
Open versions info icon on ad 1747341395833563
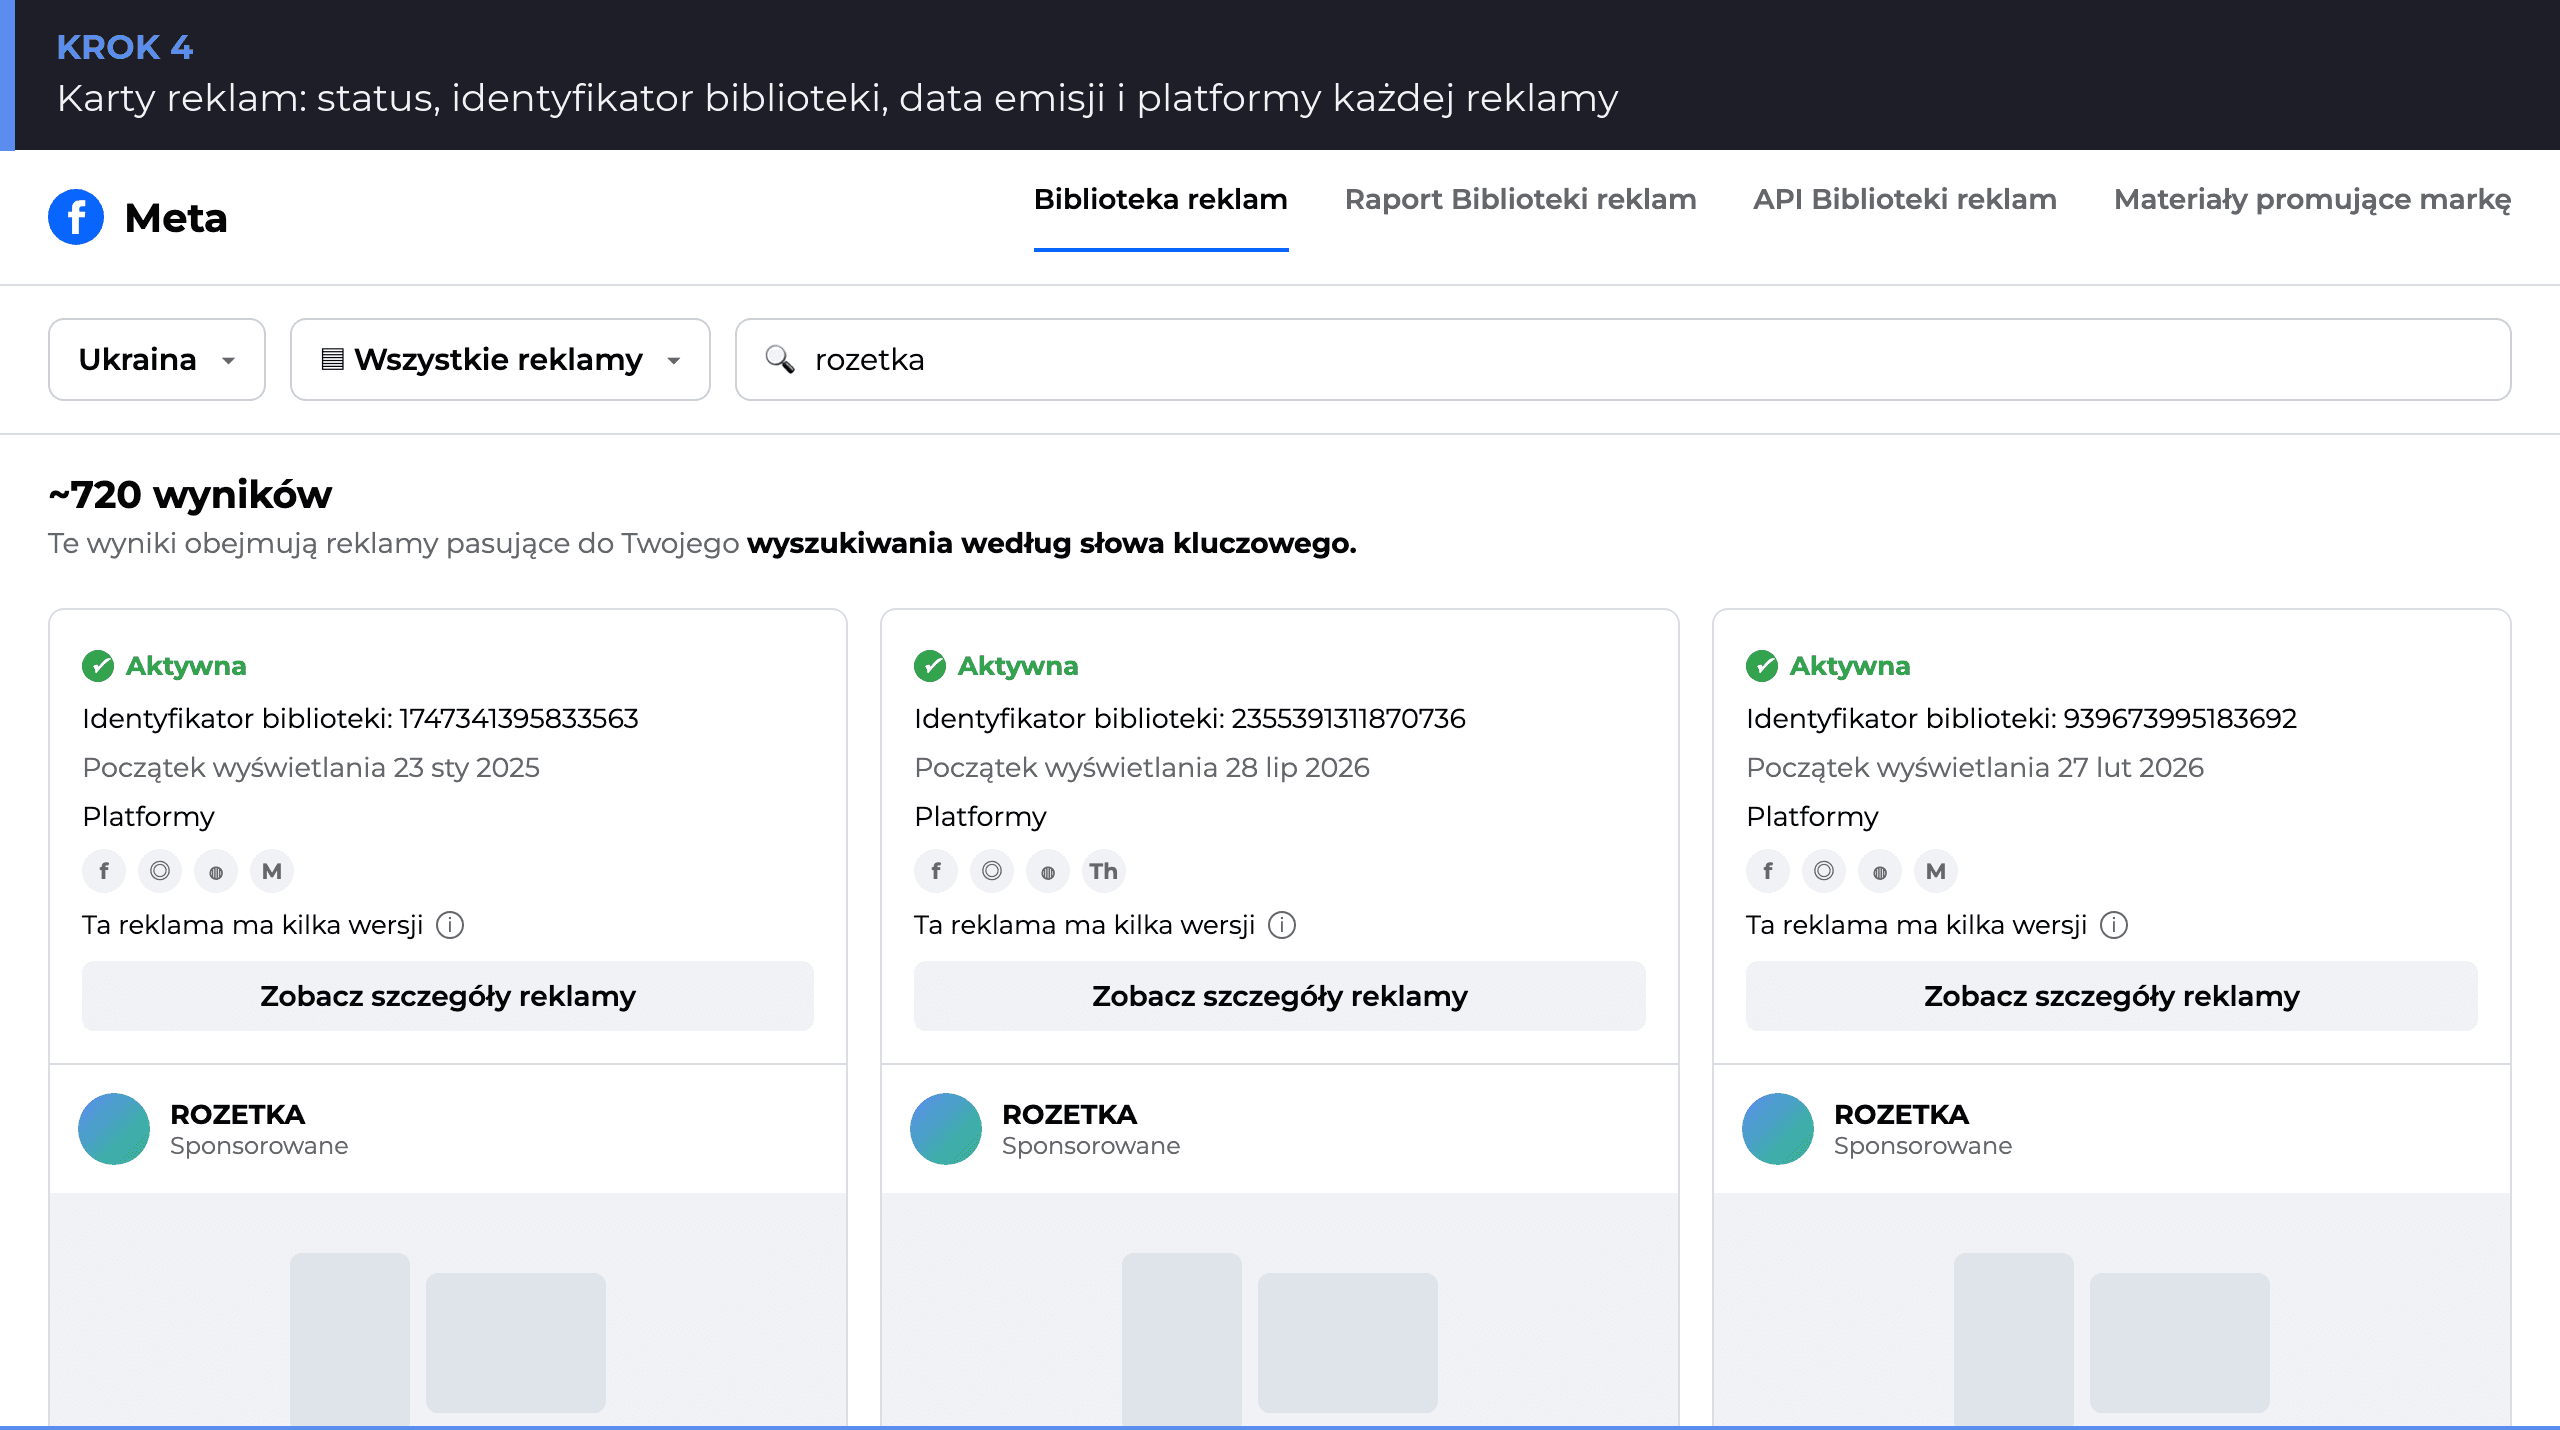point(450,925)
